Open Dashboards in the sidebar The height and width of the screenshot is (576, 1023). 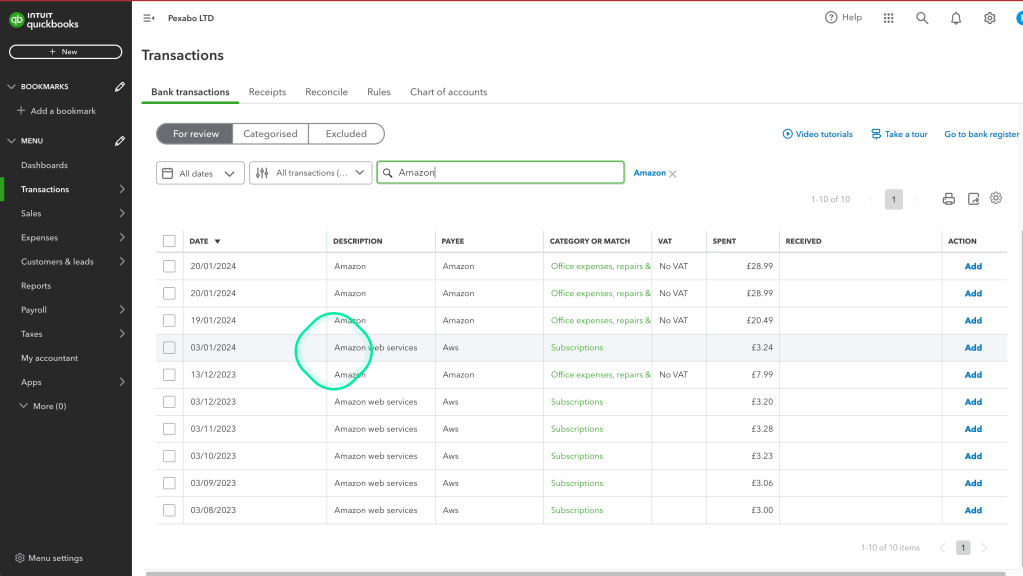point(44,165)
